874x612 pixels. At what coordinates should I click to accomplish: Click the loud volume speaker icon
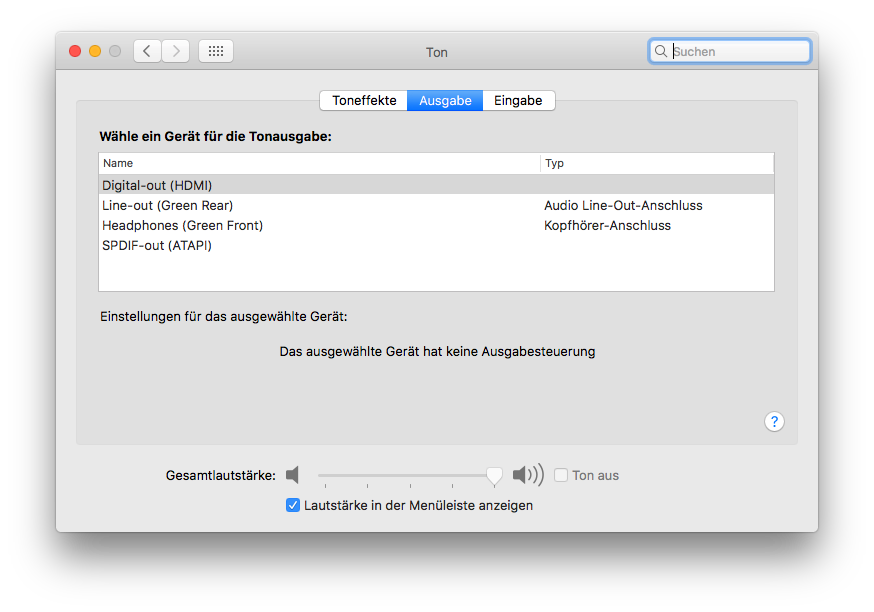coord(528,475)
